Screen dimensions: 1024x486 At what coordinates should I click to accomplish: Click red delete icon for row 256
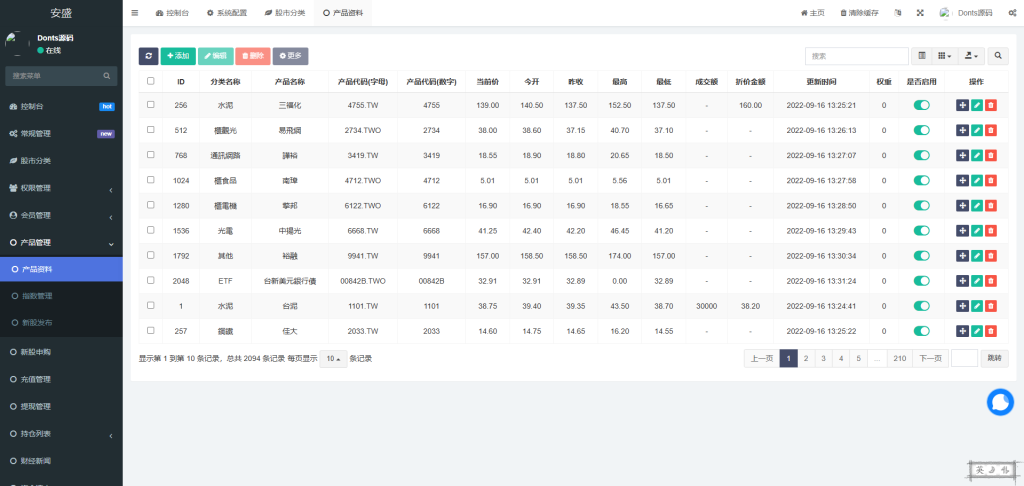[x=990, y=105]
